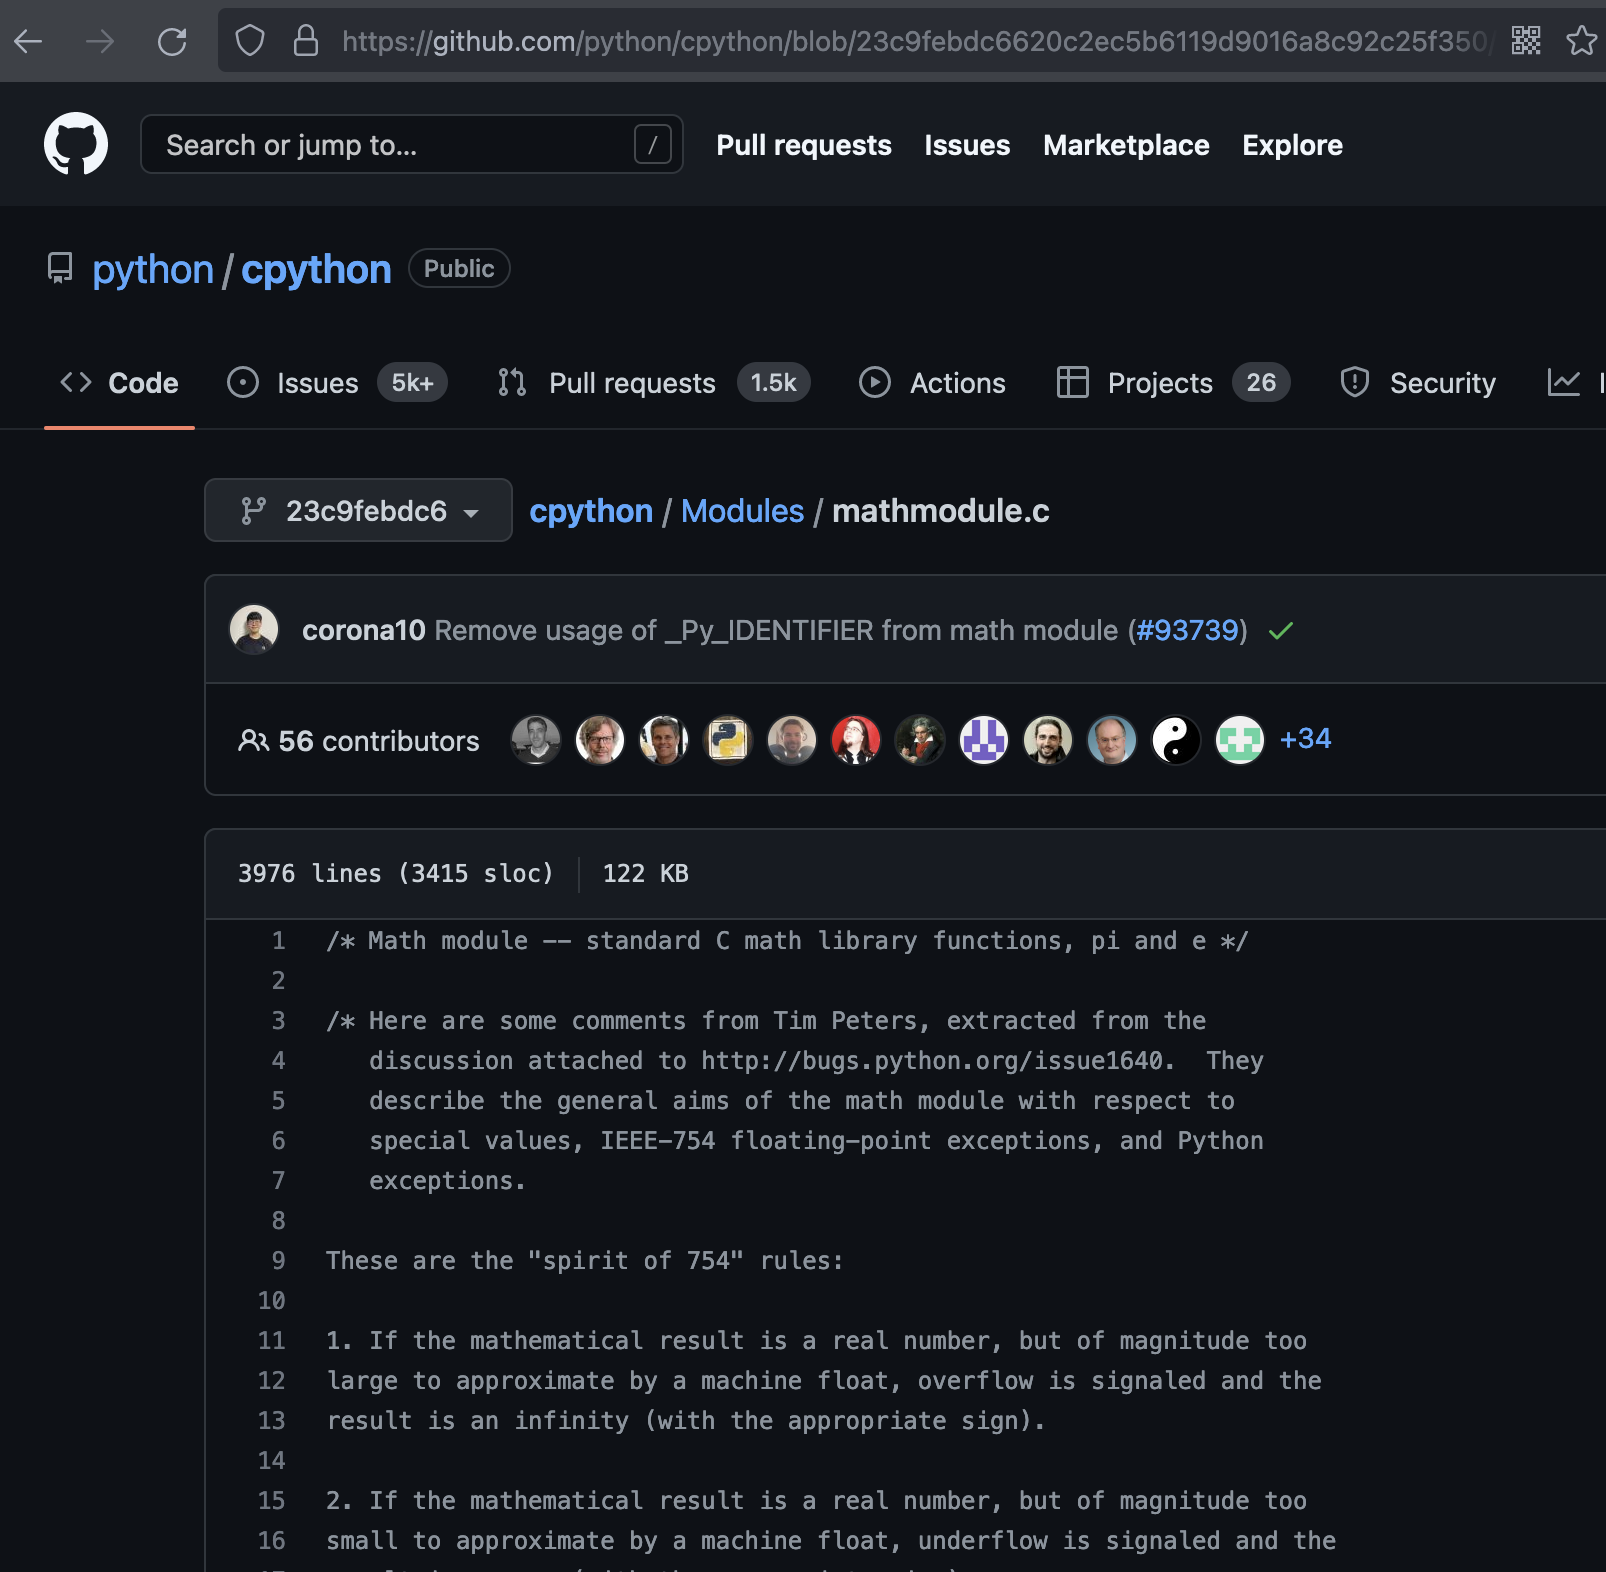Click the text '3976 lines (3415 sloc)'

coord(396,874)
